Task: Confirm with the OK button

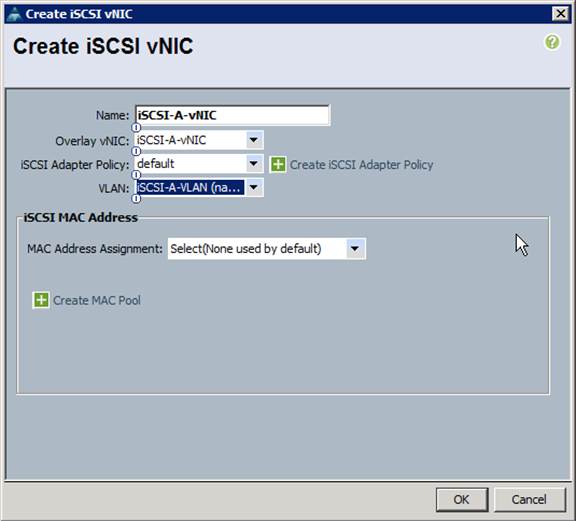Action: 462,500
